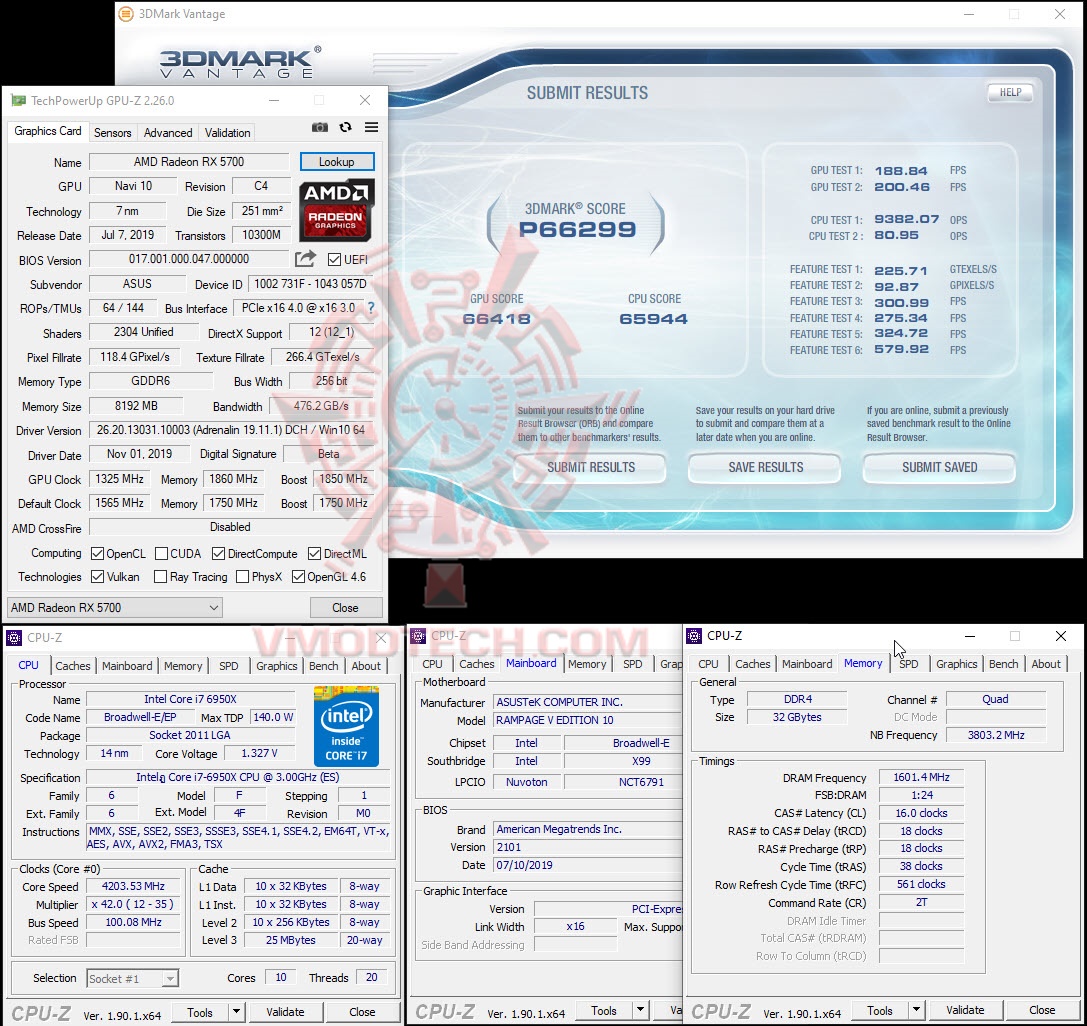Click the AMD Radeon Graphics logo
This screenshot has width=1087, height=1026.
tap(337, 211)
